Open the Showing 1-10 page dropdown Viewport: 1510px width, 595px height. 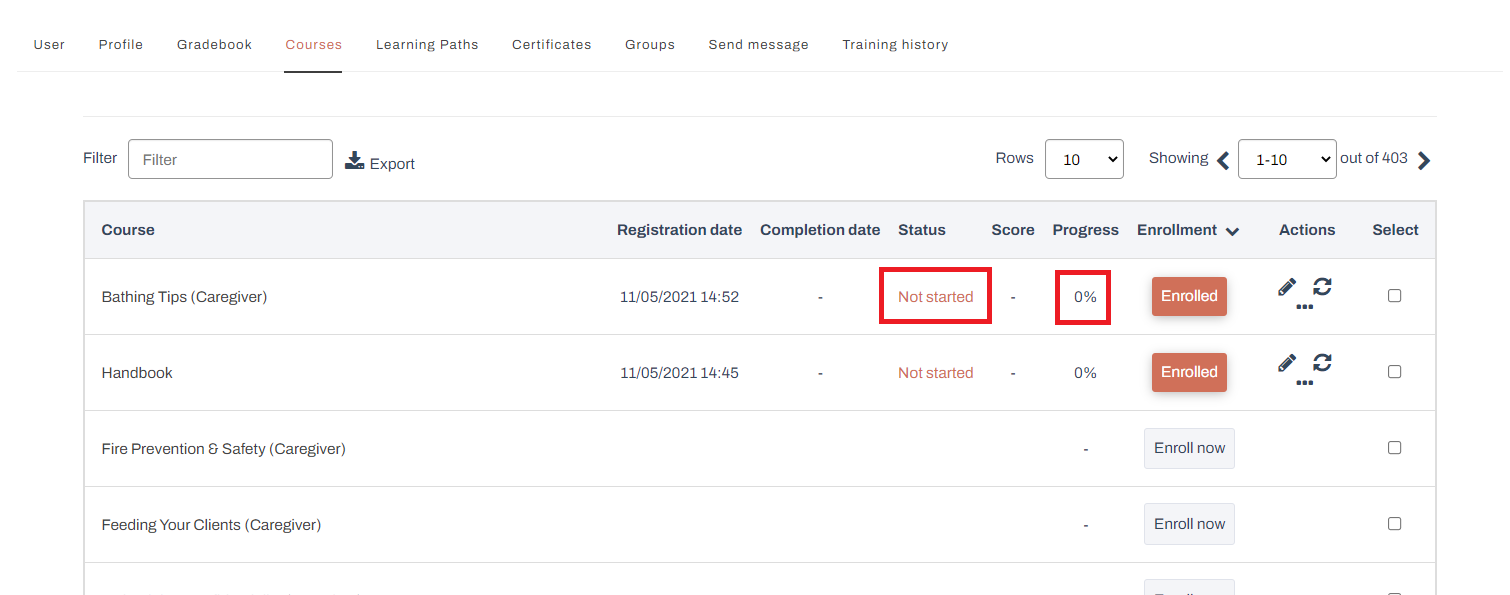point(1287,158)
